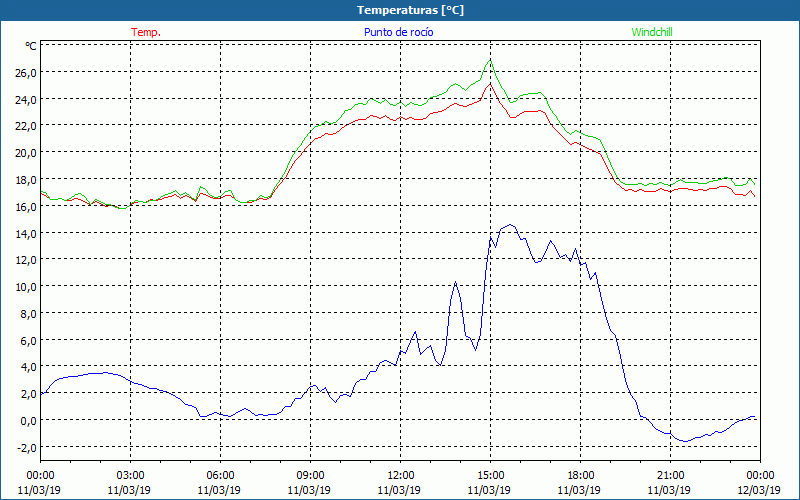
Task: Click the red temperature peak at 15:00
Action: (x=490, y=83)
